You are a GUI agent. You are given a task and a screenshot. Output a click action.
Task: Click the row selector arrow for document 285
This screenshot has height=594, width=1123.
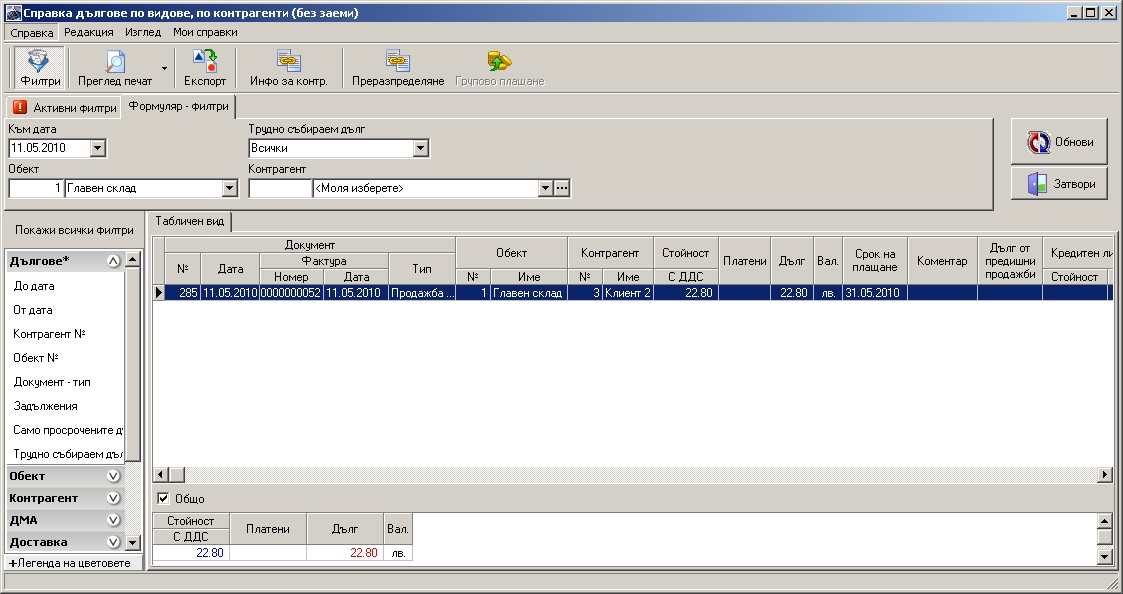point(159,292)
